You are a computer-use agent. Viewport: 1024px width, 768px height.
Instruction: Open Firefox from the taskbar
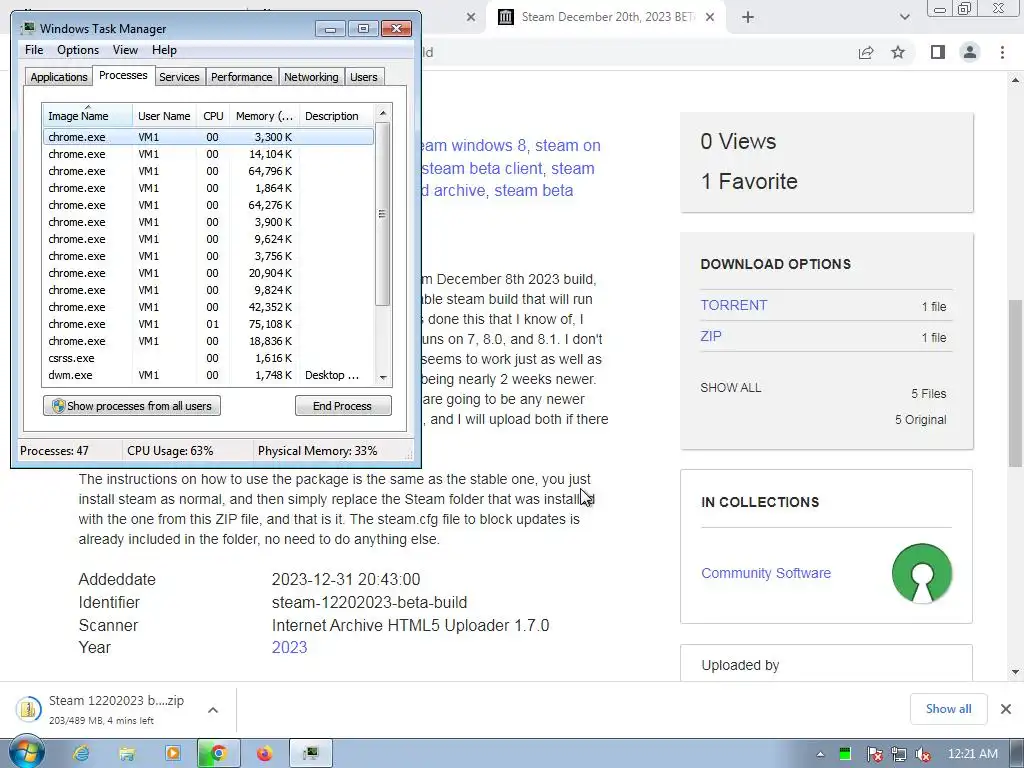click(264, 754)
